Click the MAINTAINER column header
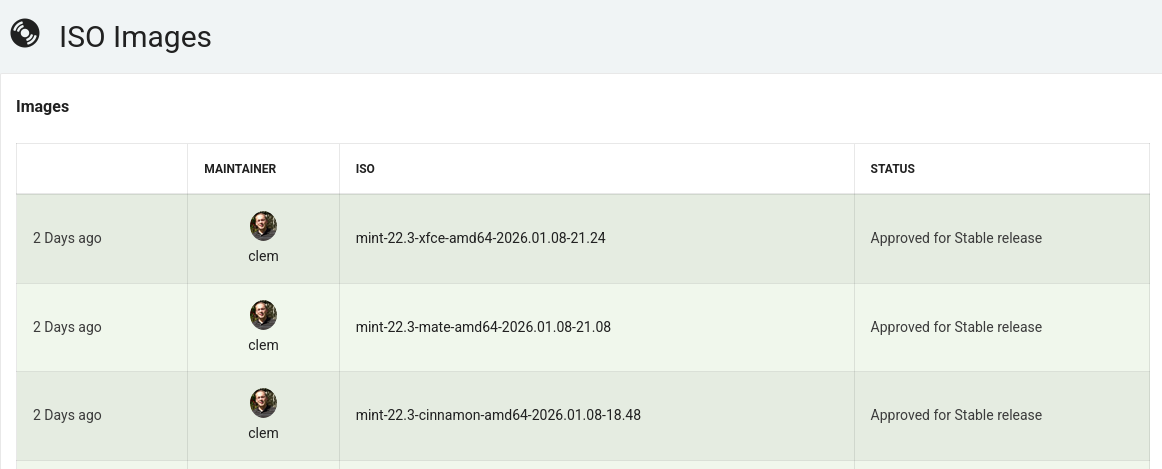Screen dimensions: 1162x469 (240, 169)
